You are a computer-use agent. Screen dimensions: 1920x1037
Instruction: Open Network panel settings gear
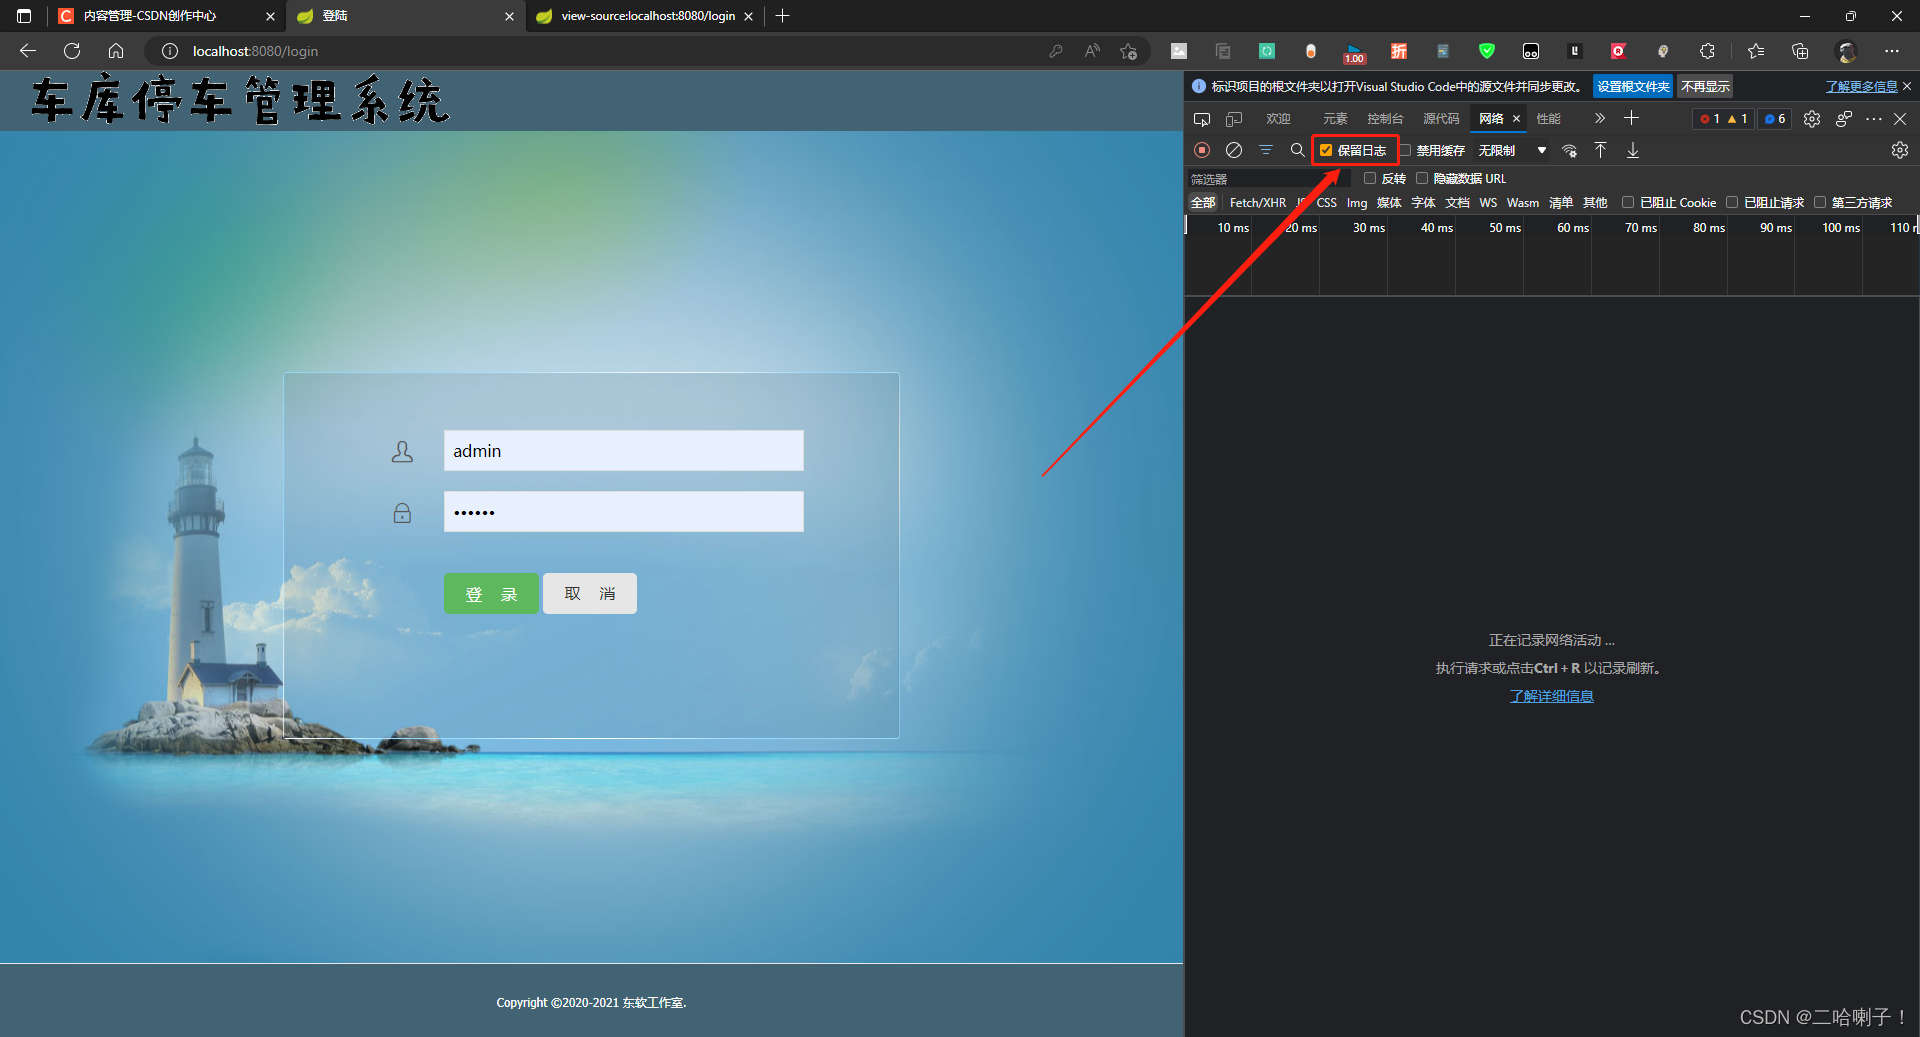coord(1900,150)
